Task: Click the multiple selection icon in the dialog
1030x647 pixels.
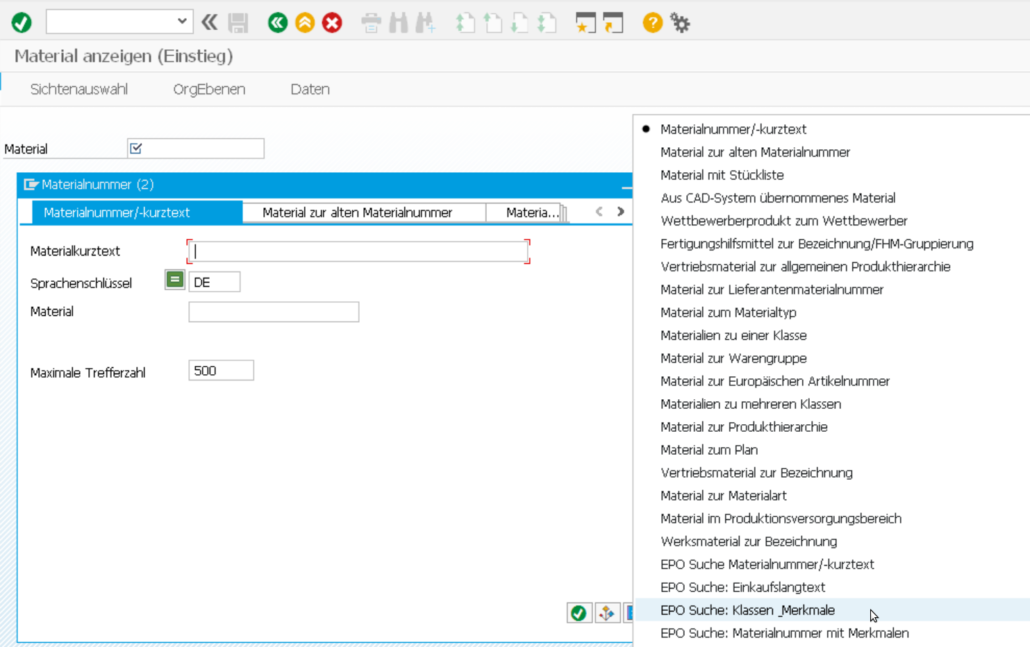Action: coord(606,612)
